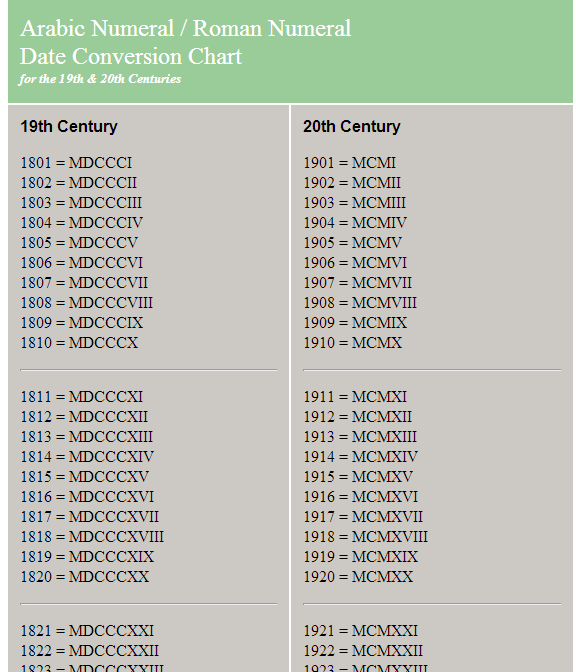Select the 20th Century heading
The image size is (576, 672).
click(x=352, y=126)
